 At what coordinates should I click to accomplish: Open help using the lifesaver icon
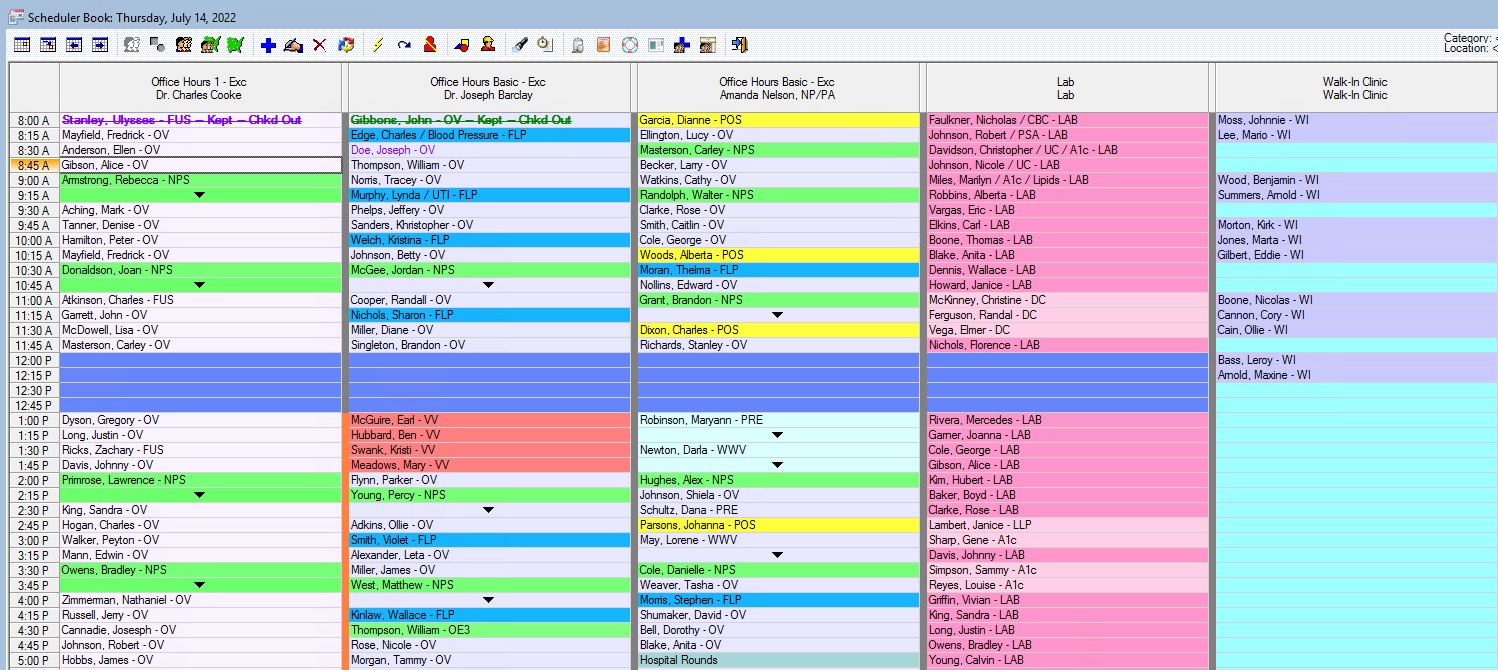coord(629,44)
